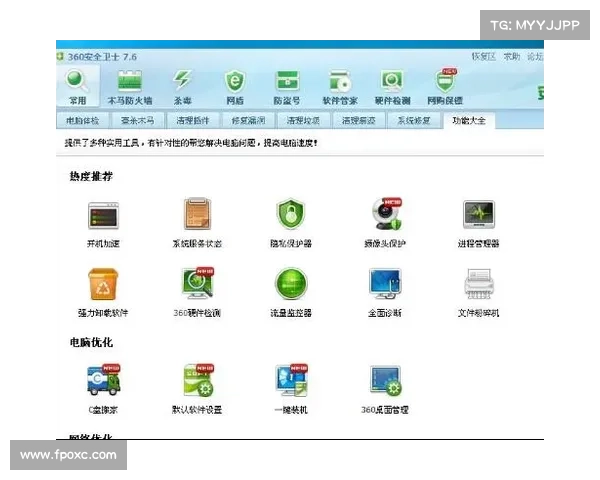Image resolution: width=600 pixels, height=480 pixels.
Task: Open the 进程管理器 monitor icon
Action: [x=479, y=214]
